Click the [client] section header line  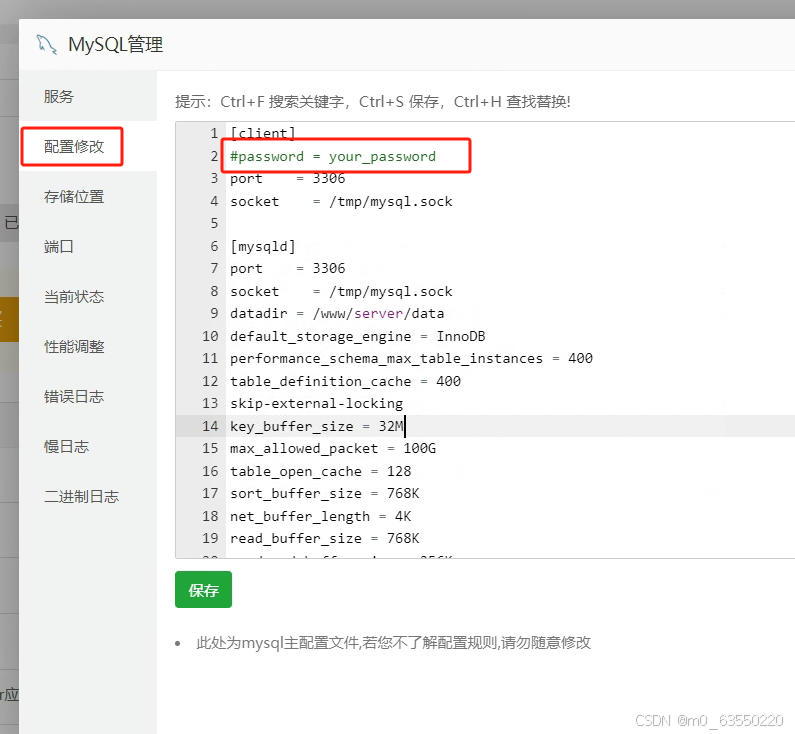[262, 134]
